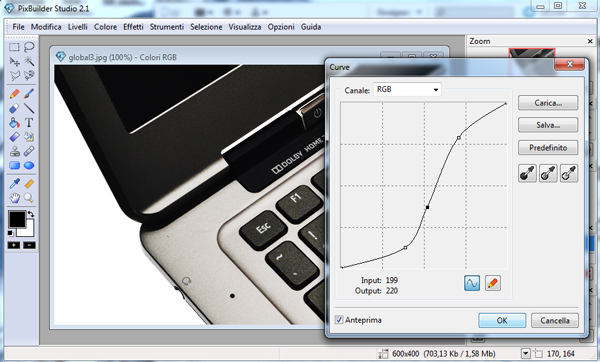Screen dimensions: 600x362
Task: Select the Rectangular Marquee selection tool
Action: click(x=14, y=47)
